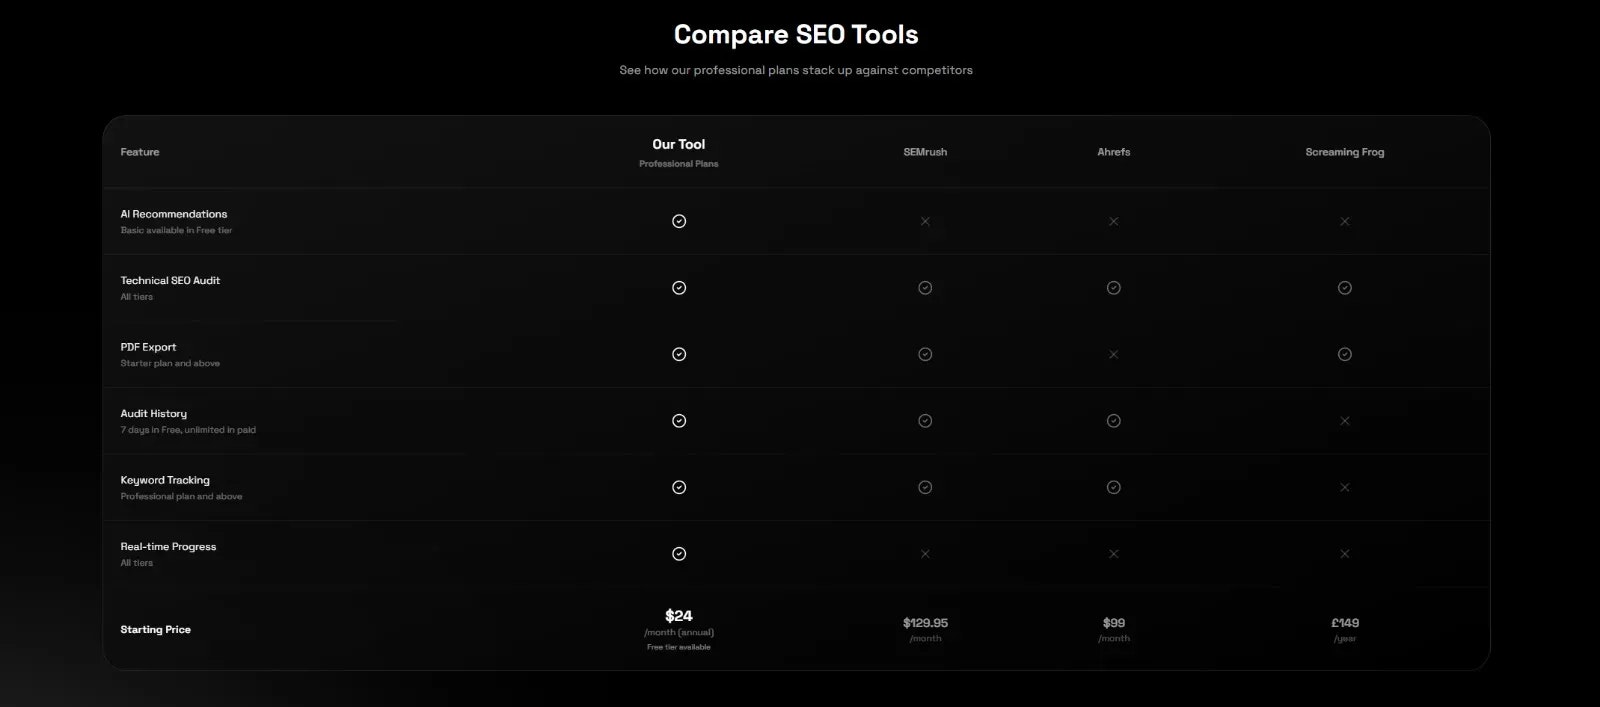Click the 'Professional plan and above' note
The image size is (1600, 707).
[x=181, y=496]
